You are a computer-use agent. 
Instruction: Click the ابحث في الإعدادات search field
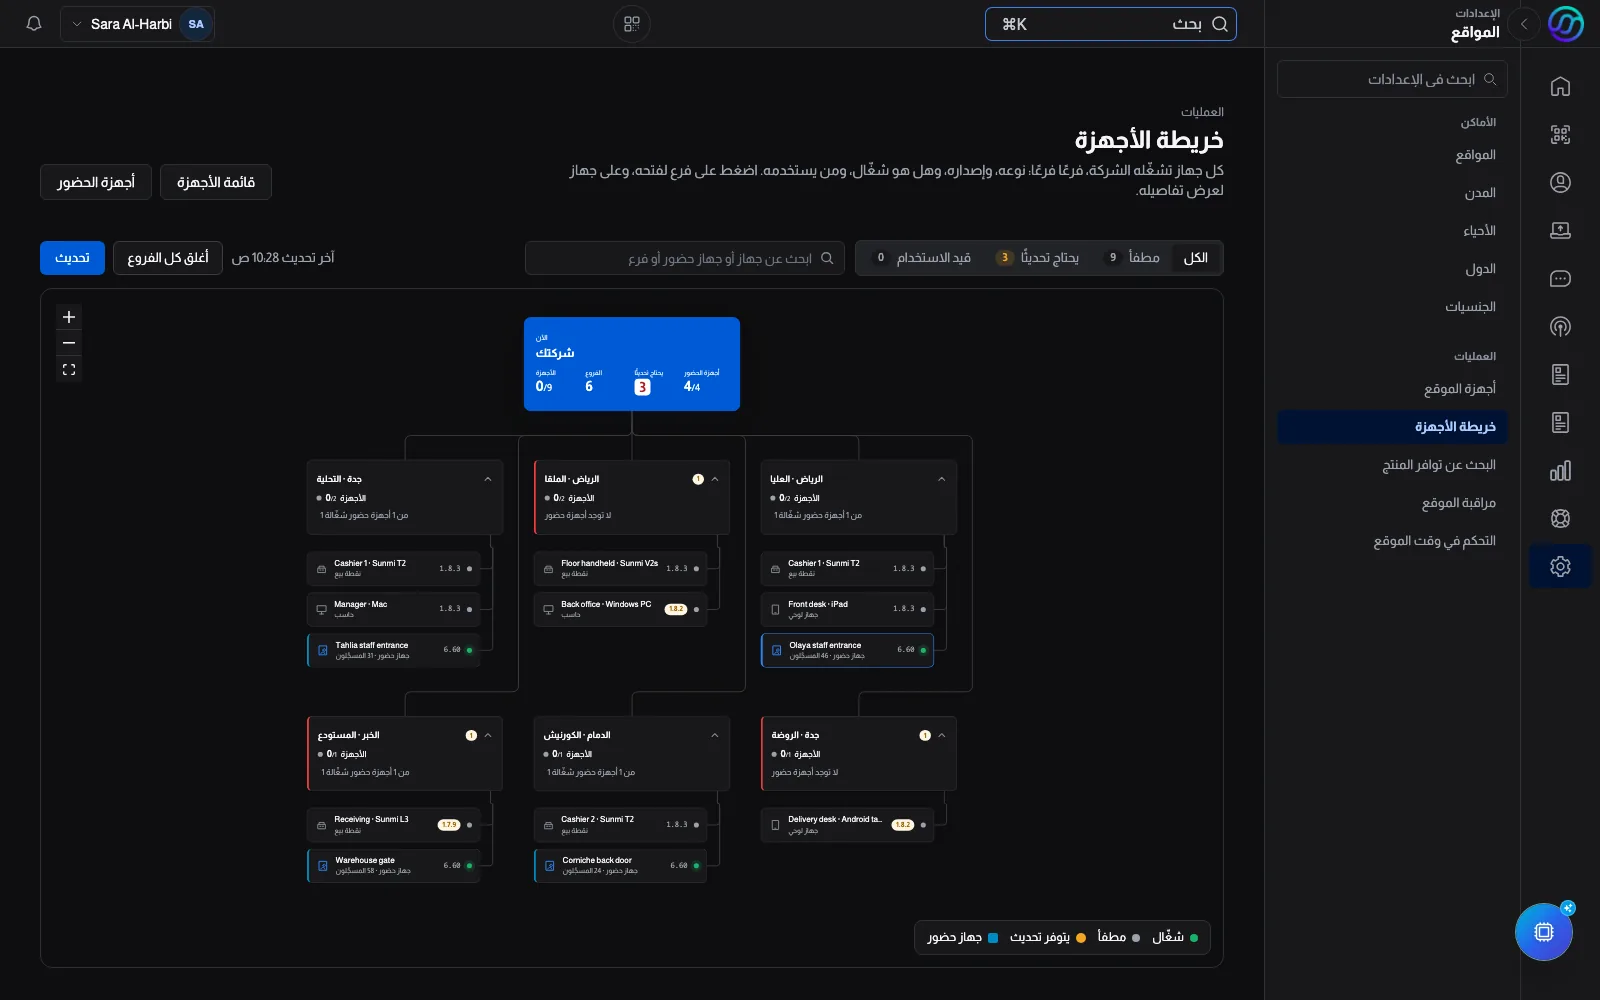pyautogui.click(x=1392, y=79)
